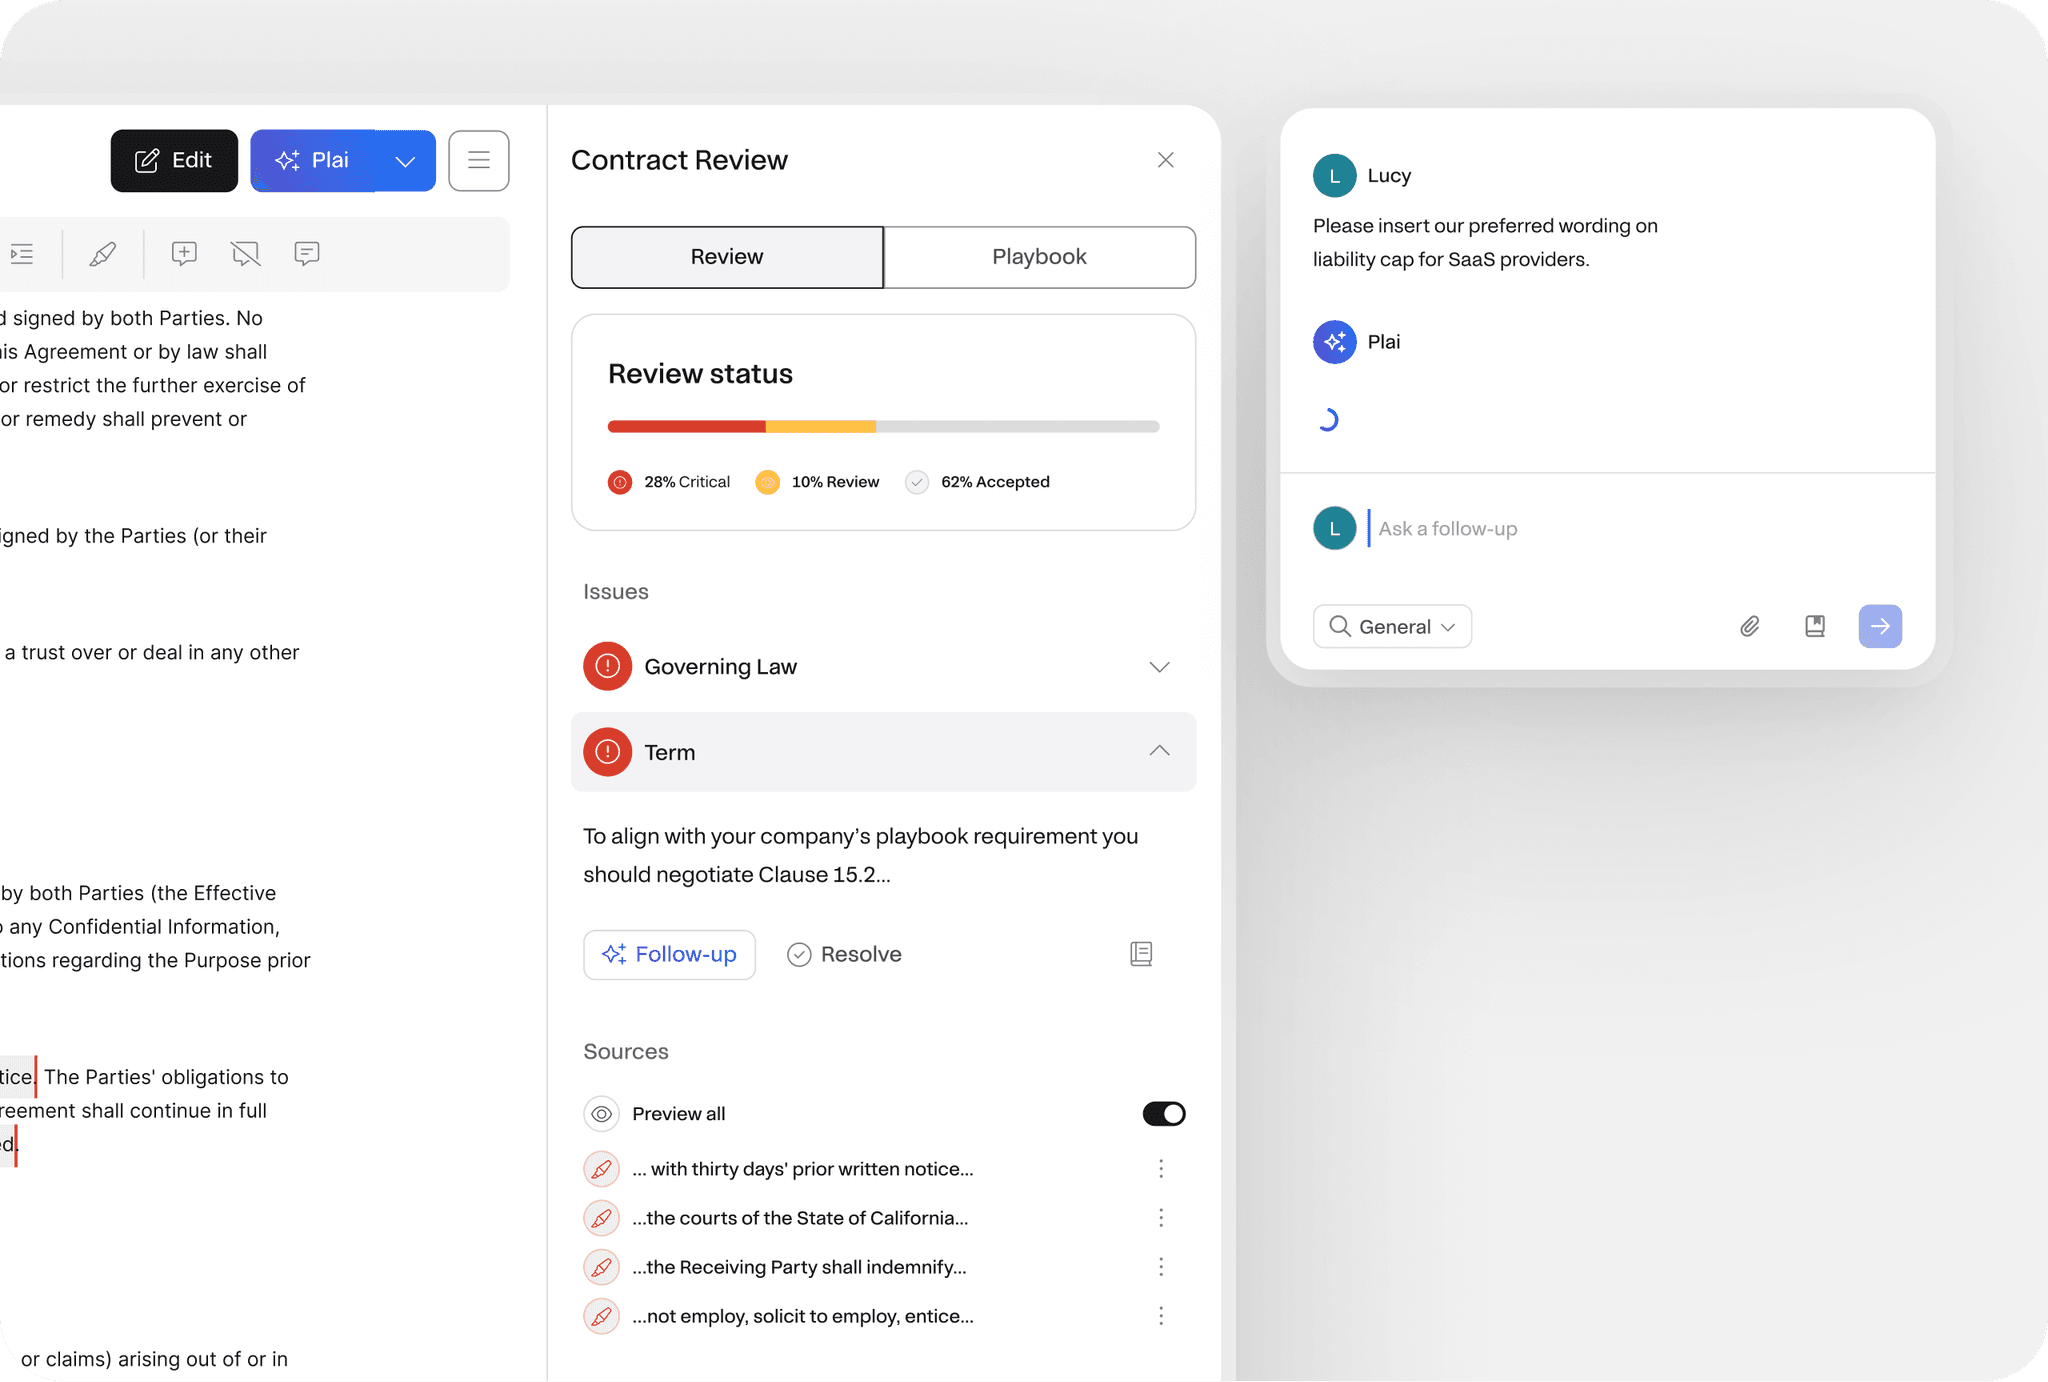Expand the Governing Law issue
This screenshot has width=2048, height=1382.
point(1158,666)
